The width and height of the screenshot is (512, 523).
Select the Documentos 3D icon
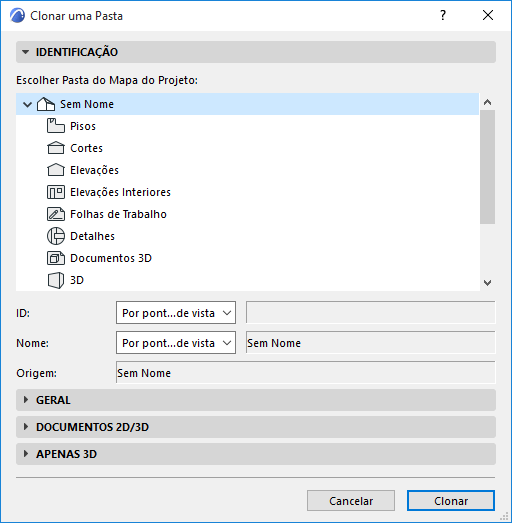56,258
